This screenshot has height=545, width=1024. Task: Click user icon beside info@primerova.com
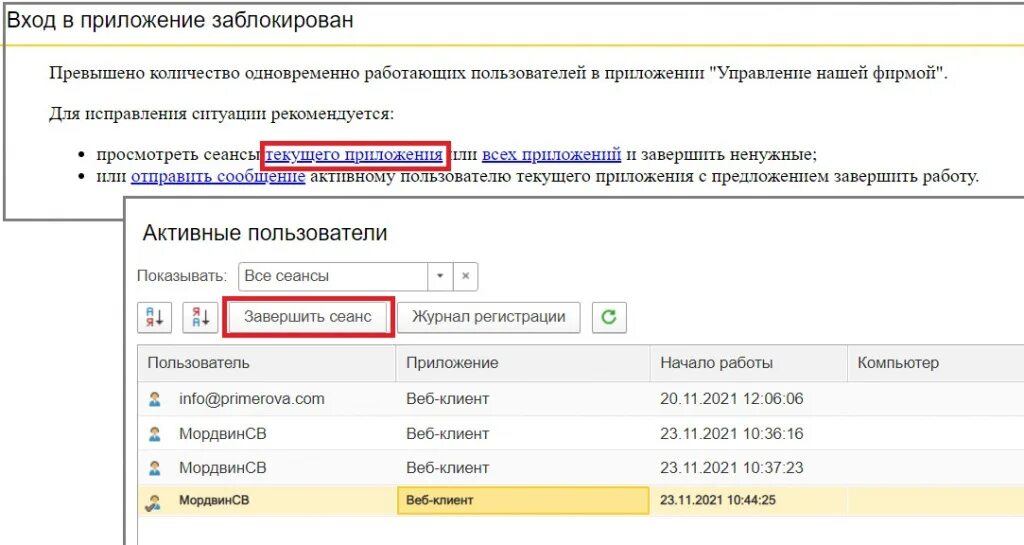coord(155,399)
